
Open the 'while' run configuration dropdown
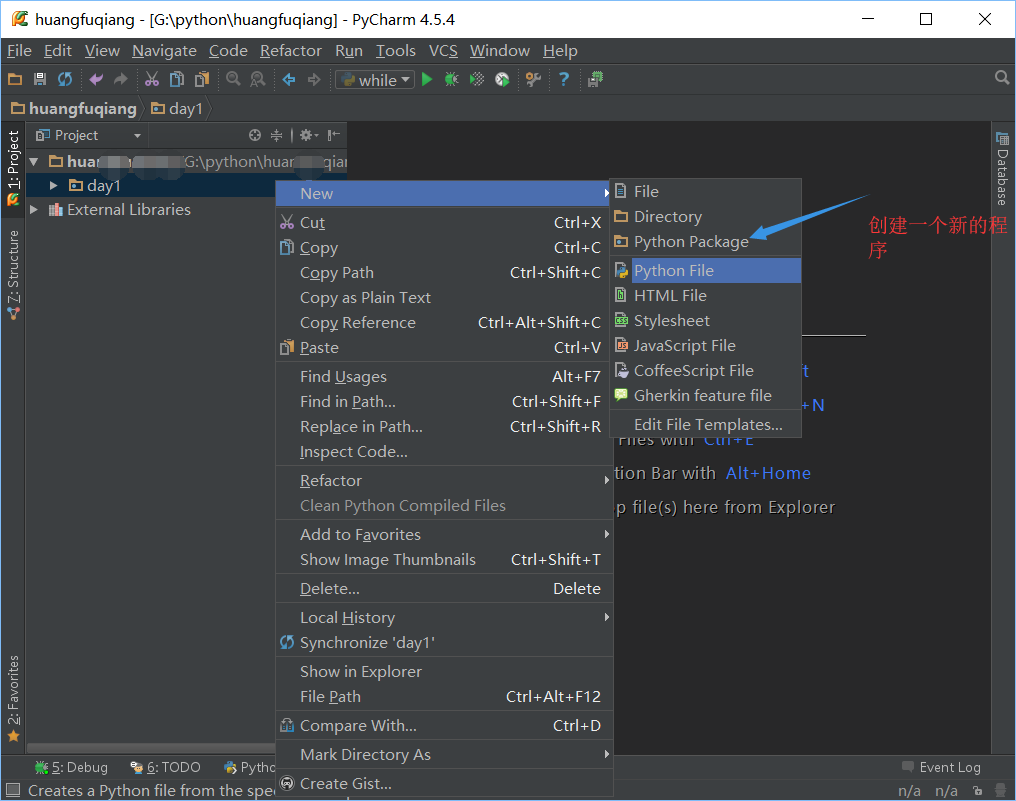[375, 80]
